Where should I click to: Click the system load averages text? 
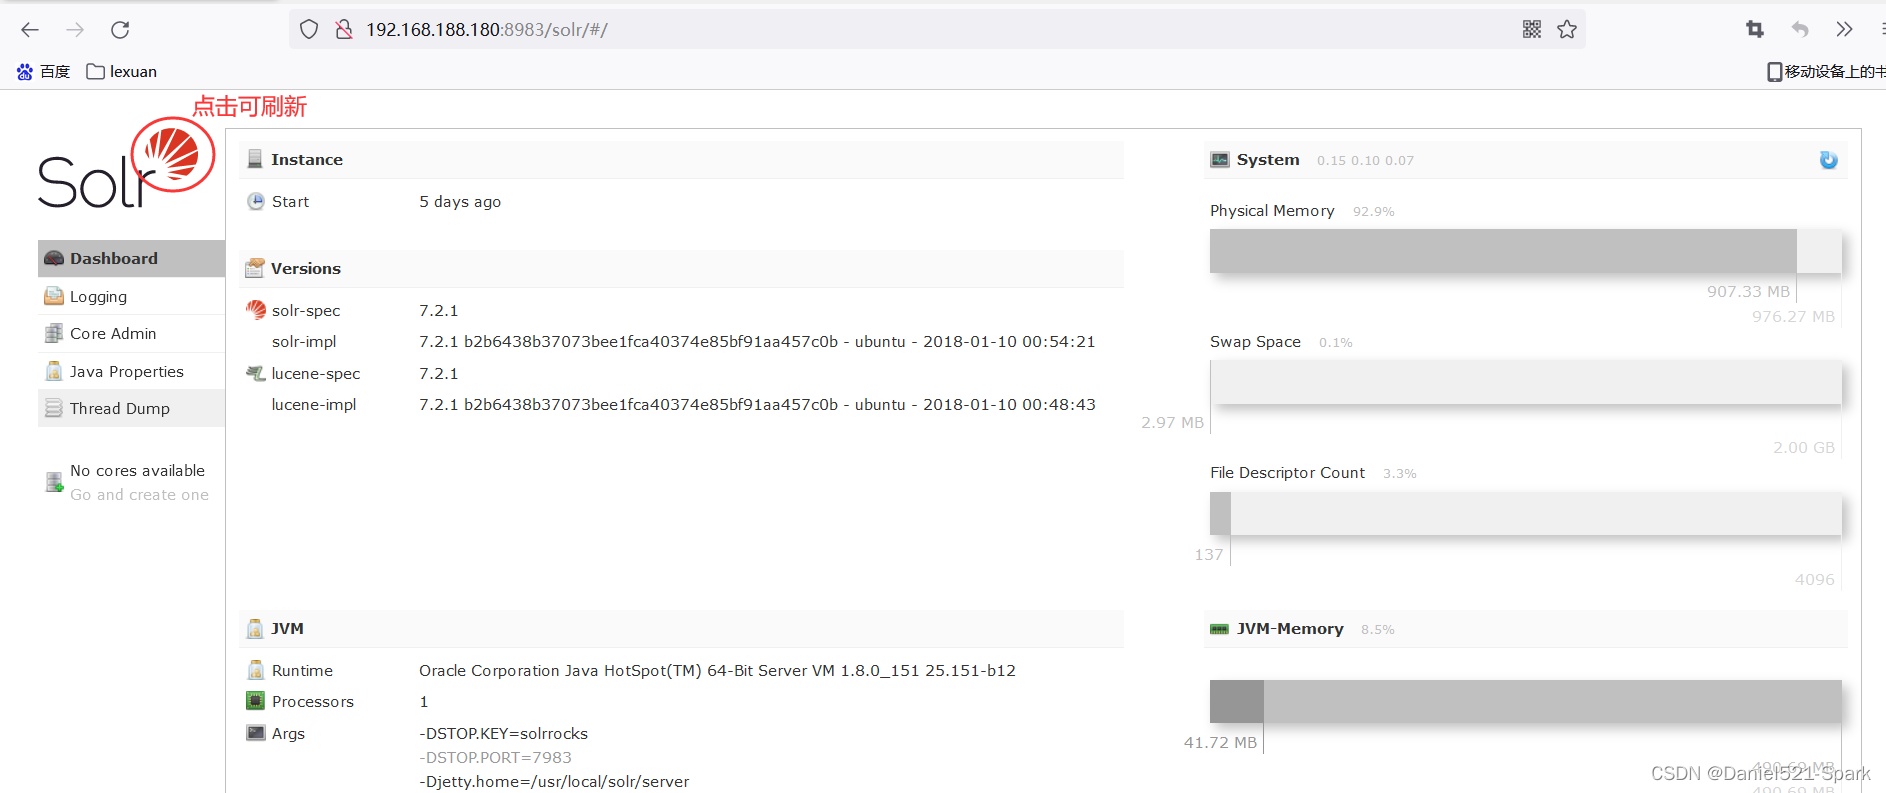click(x=1365, y=161)
